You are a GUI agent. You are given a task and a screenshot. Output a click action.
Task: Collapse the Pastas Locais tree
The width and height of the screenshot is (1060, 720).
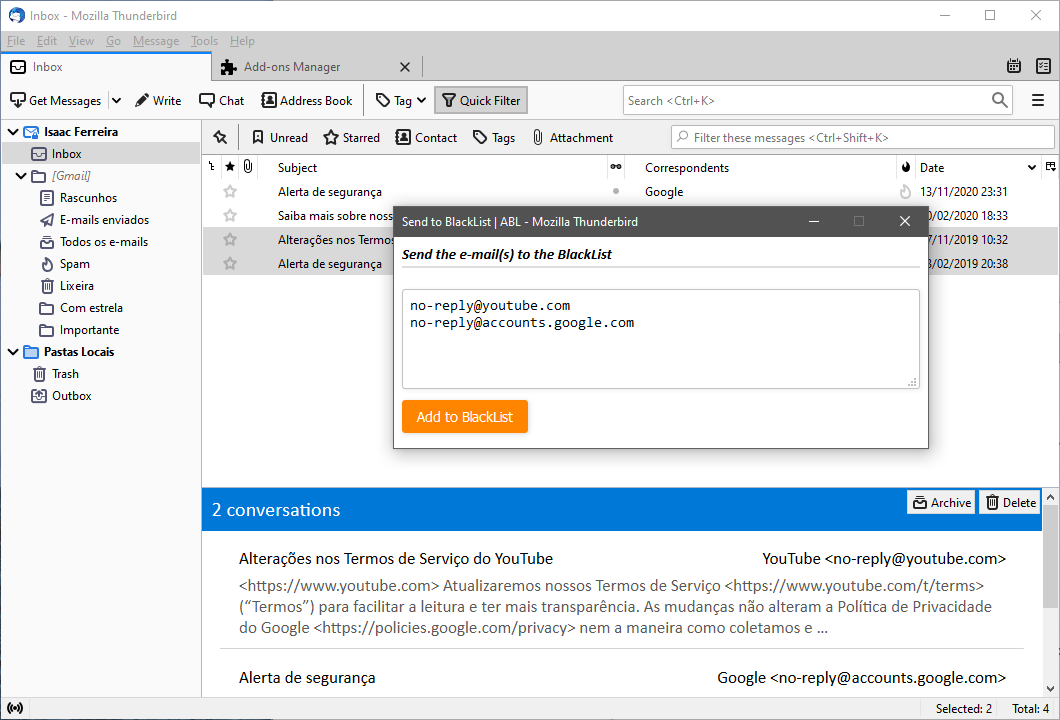pos(13,352)
